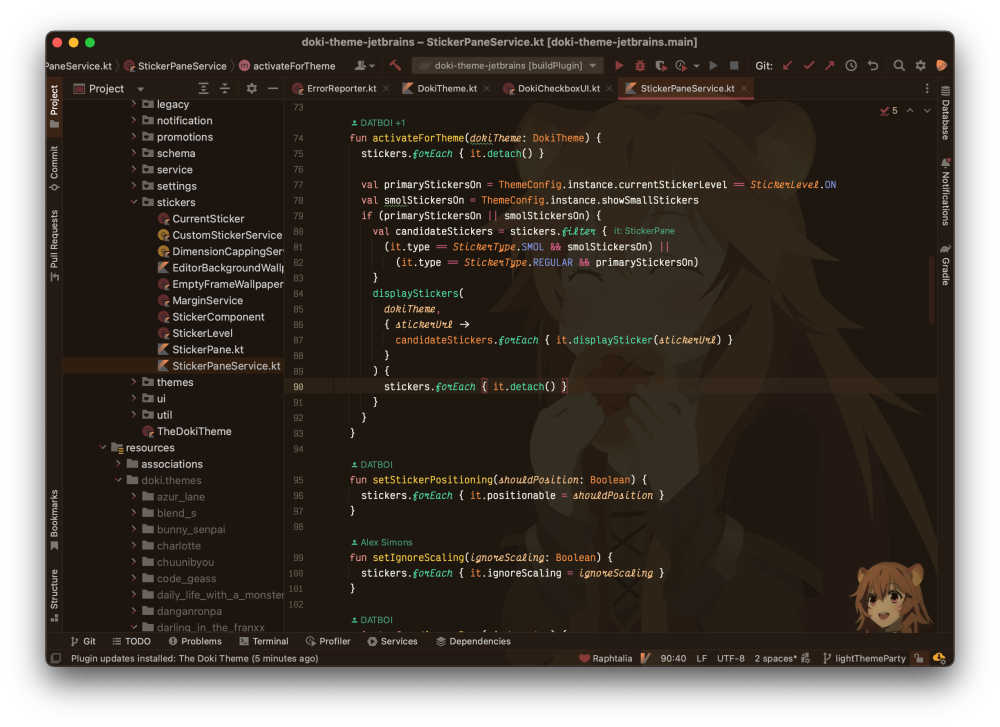Click the Git commit checkmark icon
1000x727 pixels.
point(809,66)
